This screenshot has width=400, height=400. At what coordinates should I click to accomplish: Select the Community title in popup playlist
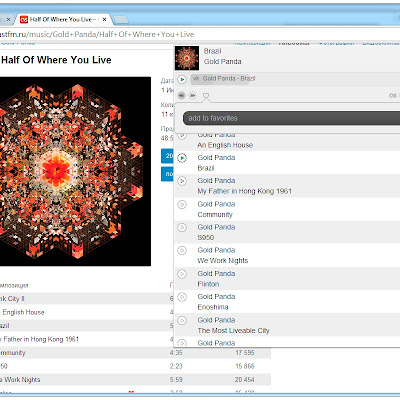215,215
